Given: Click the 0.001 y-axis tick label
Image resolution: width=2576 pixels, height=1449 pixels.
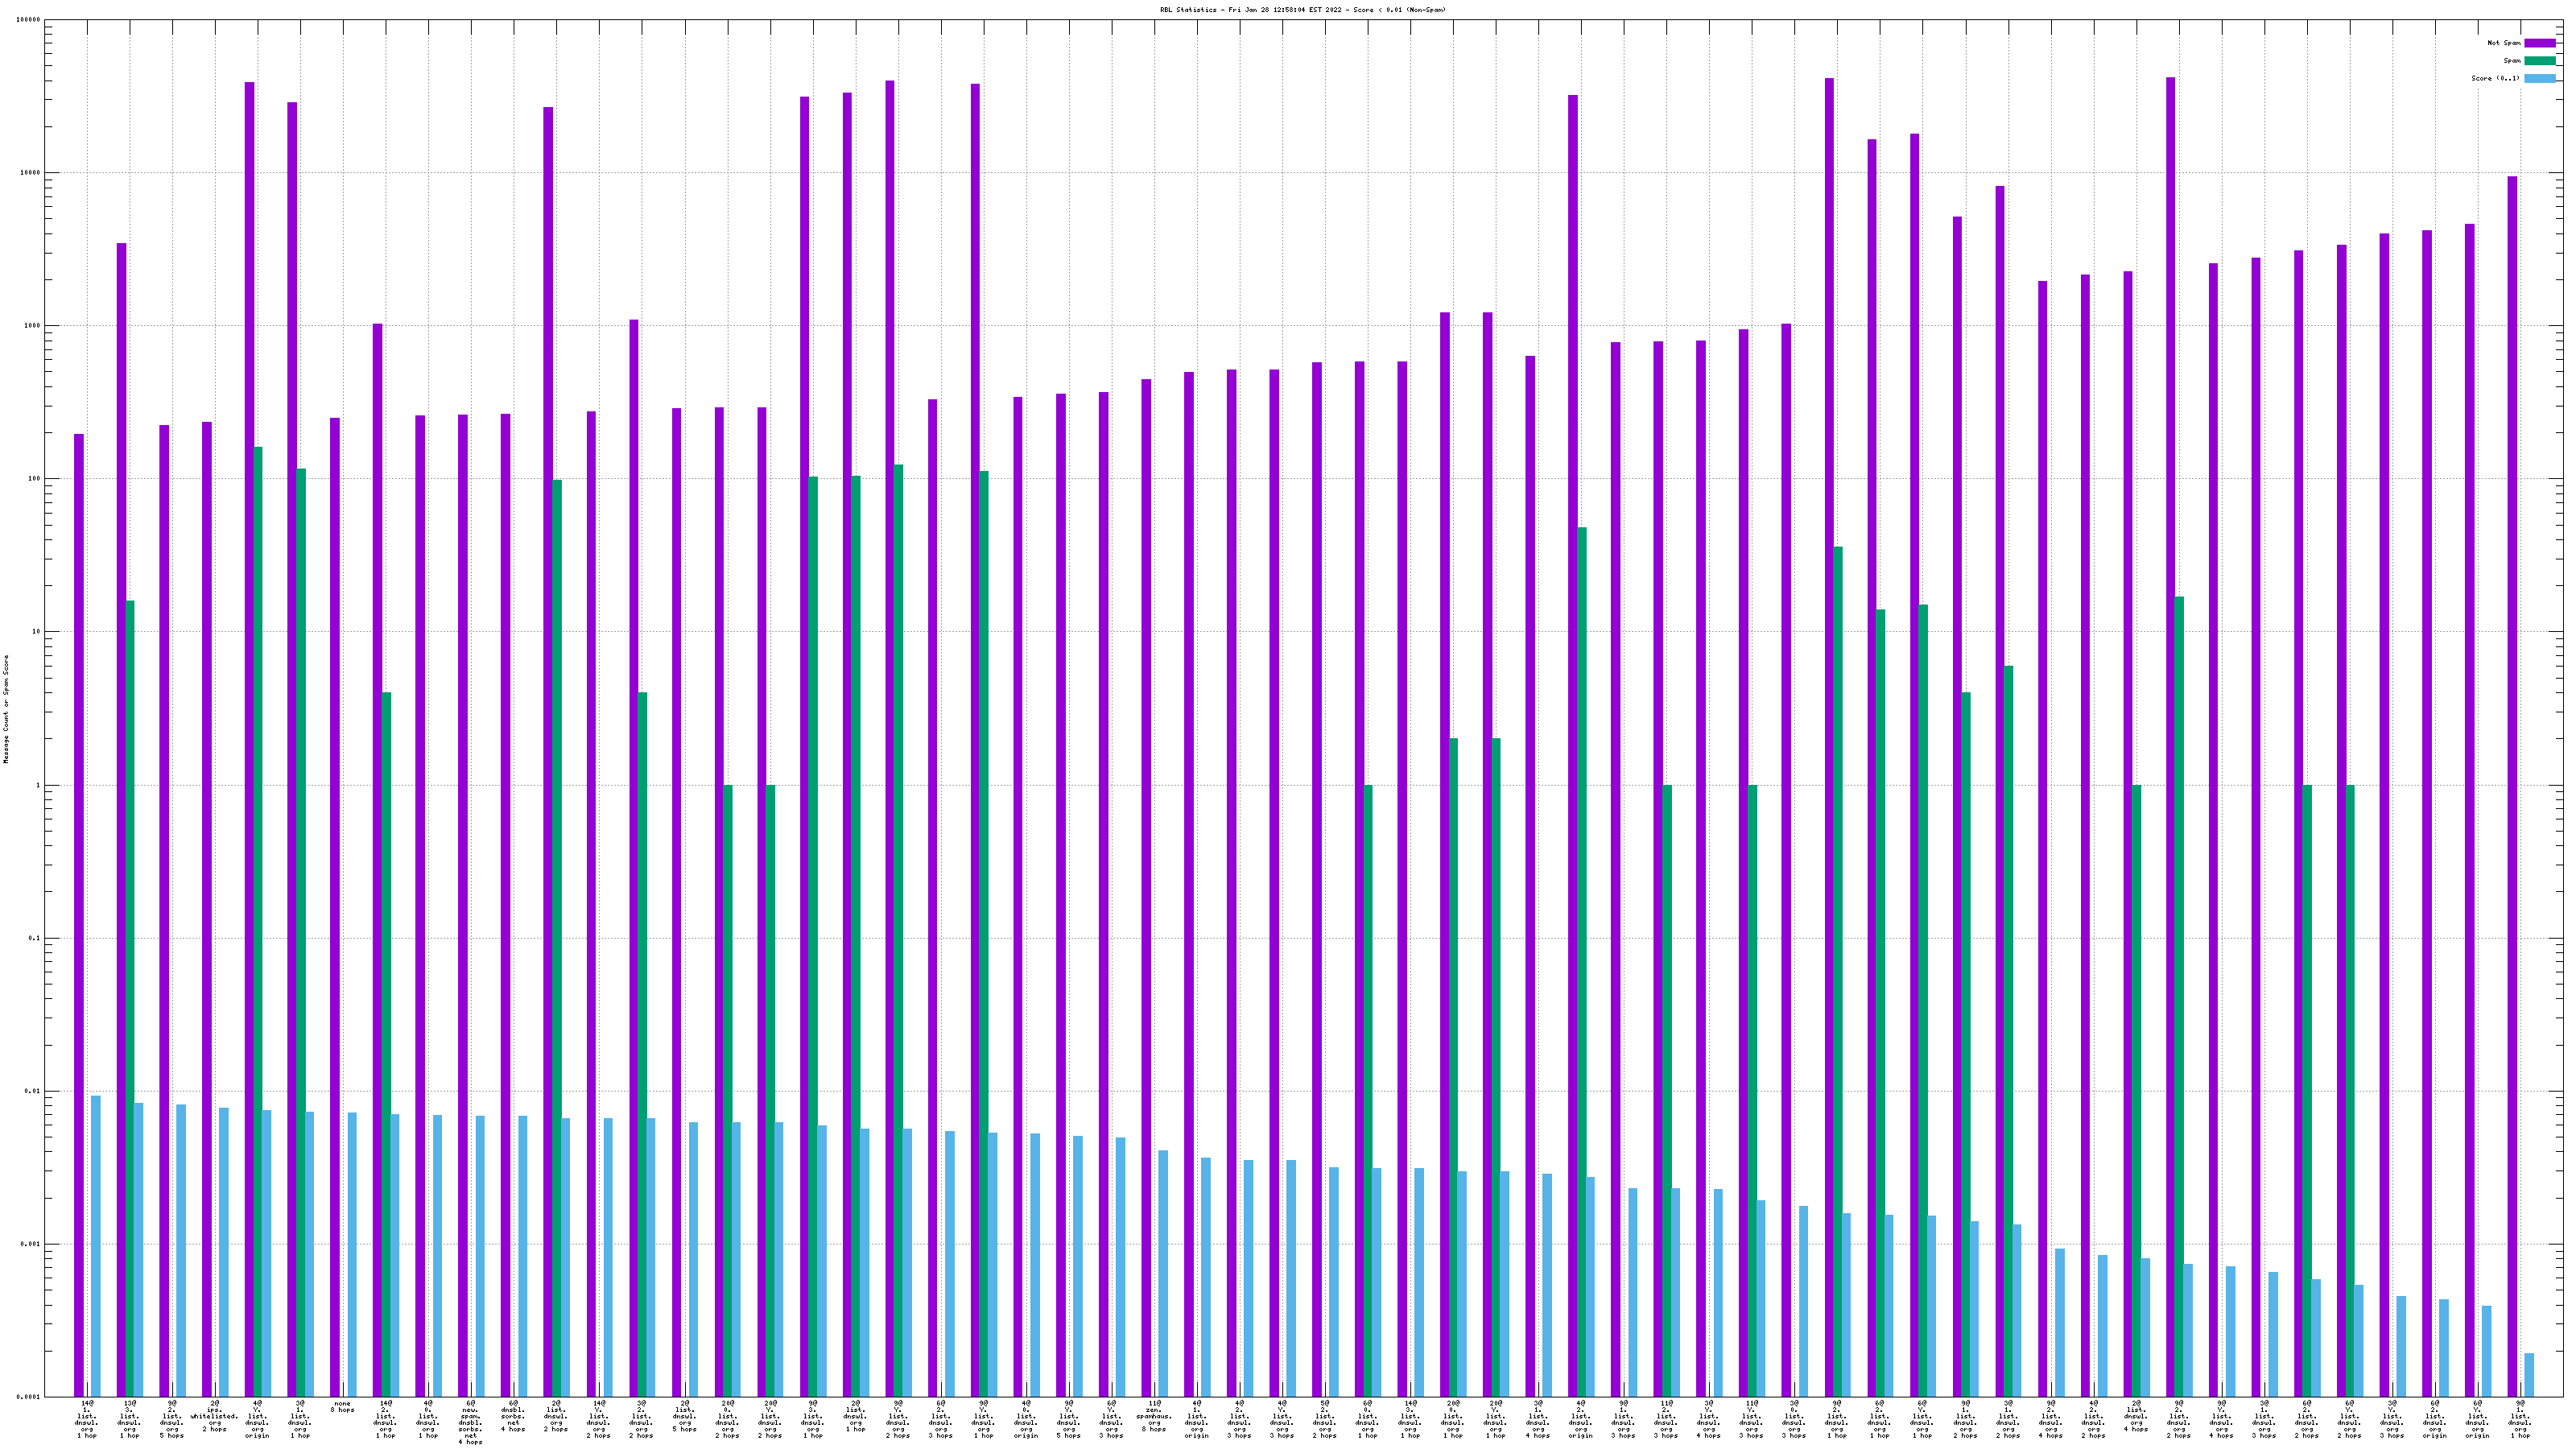Looking at the screenshot, I should click(x=31, y=1245).
